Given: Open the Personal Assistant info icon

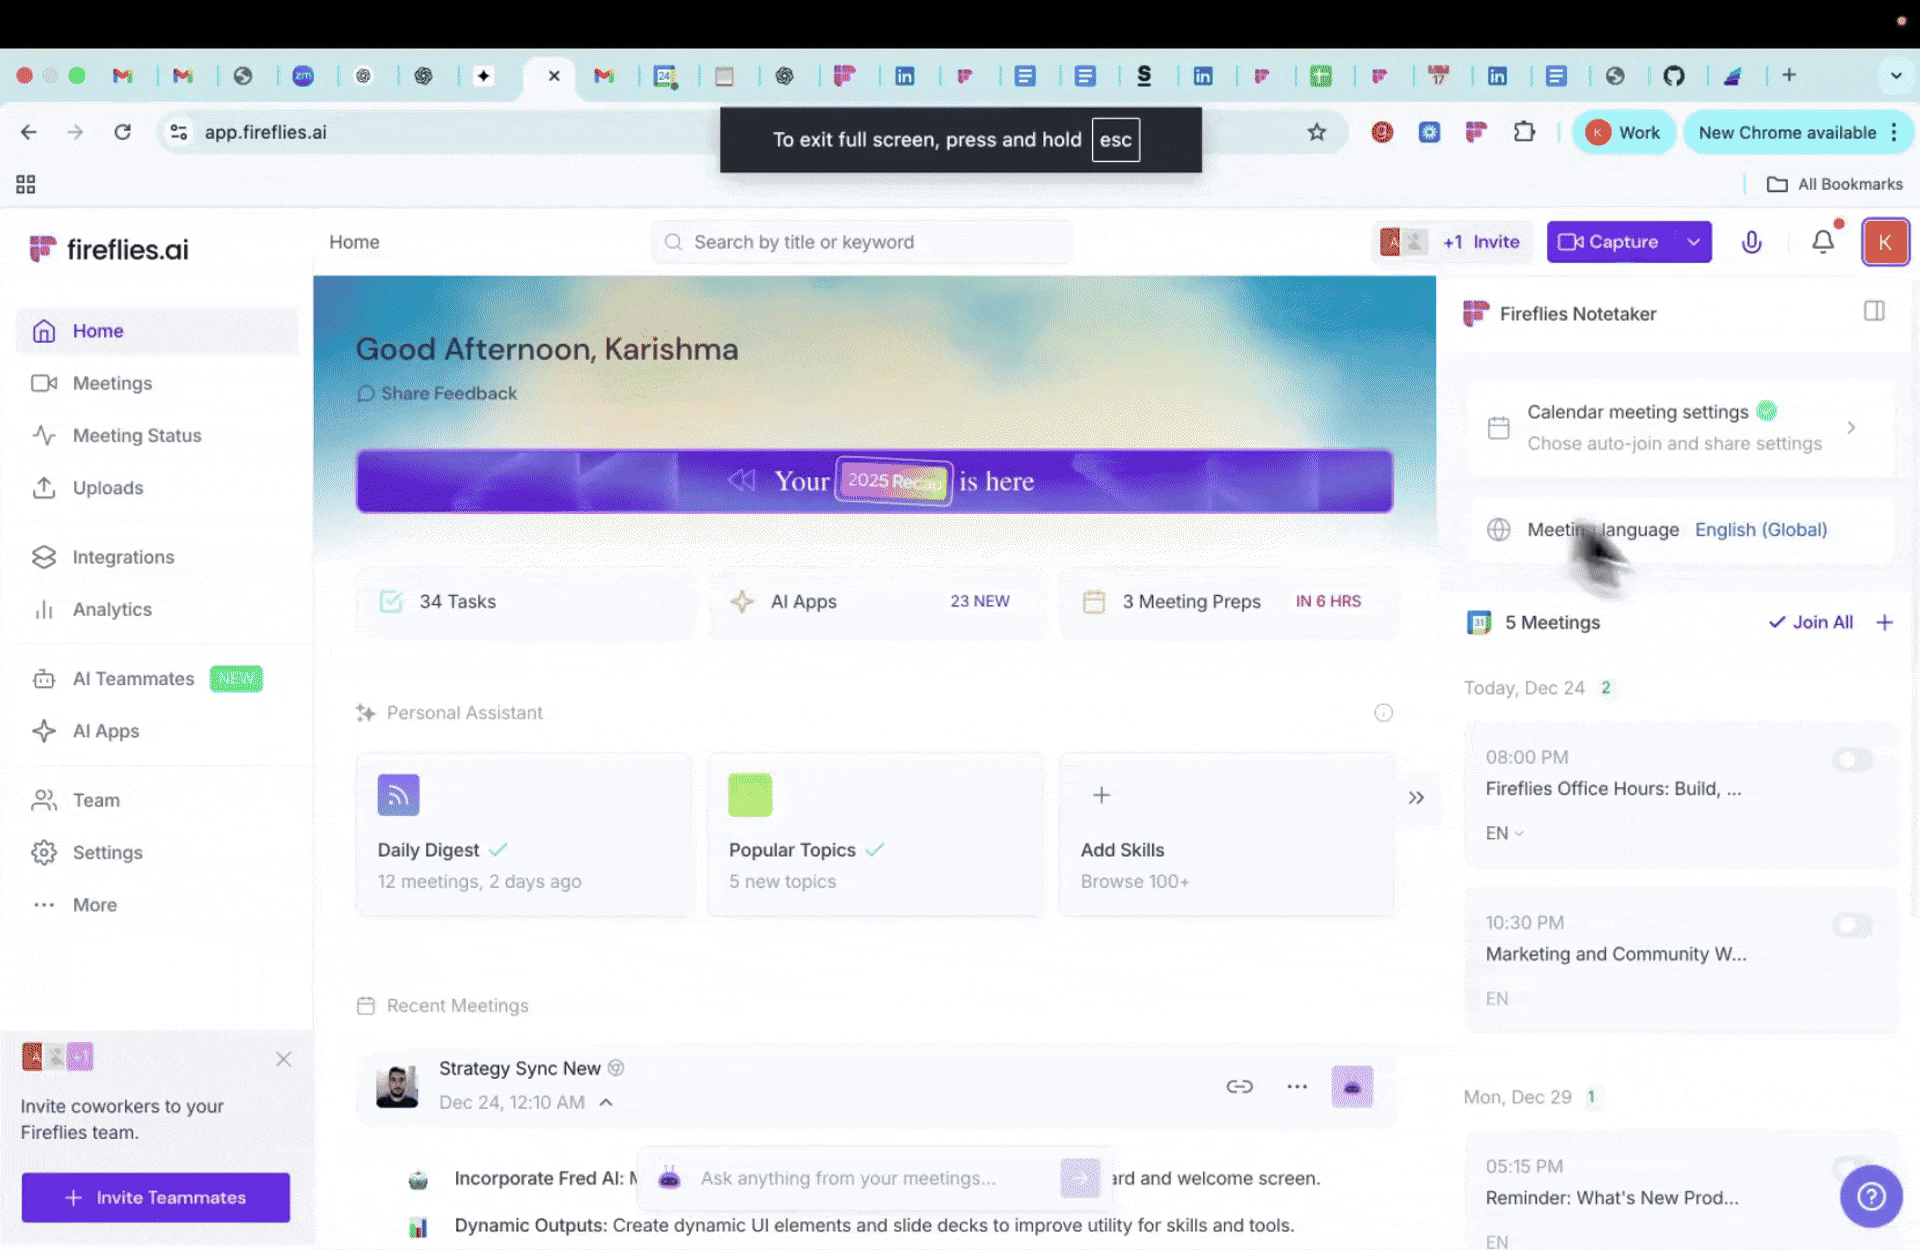Looking at the screenshot, I should (1383, 713).
